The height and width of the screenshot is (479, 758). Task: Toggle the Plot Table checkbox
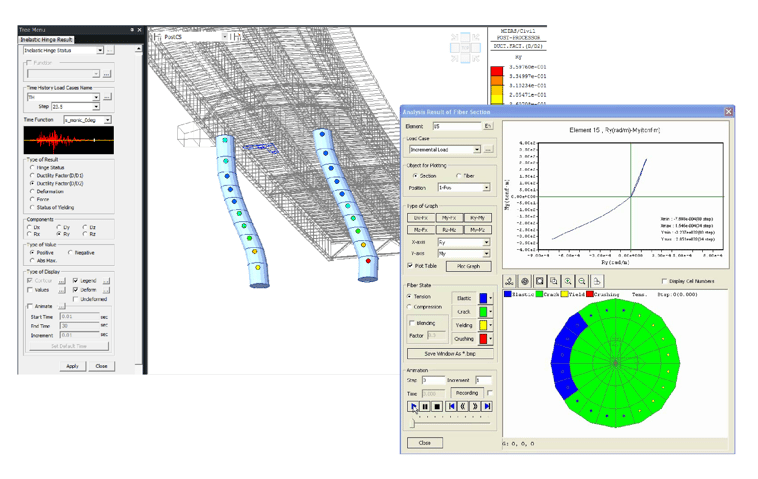[411, 266]
